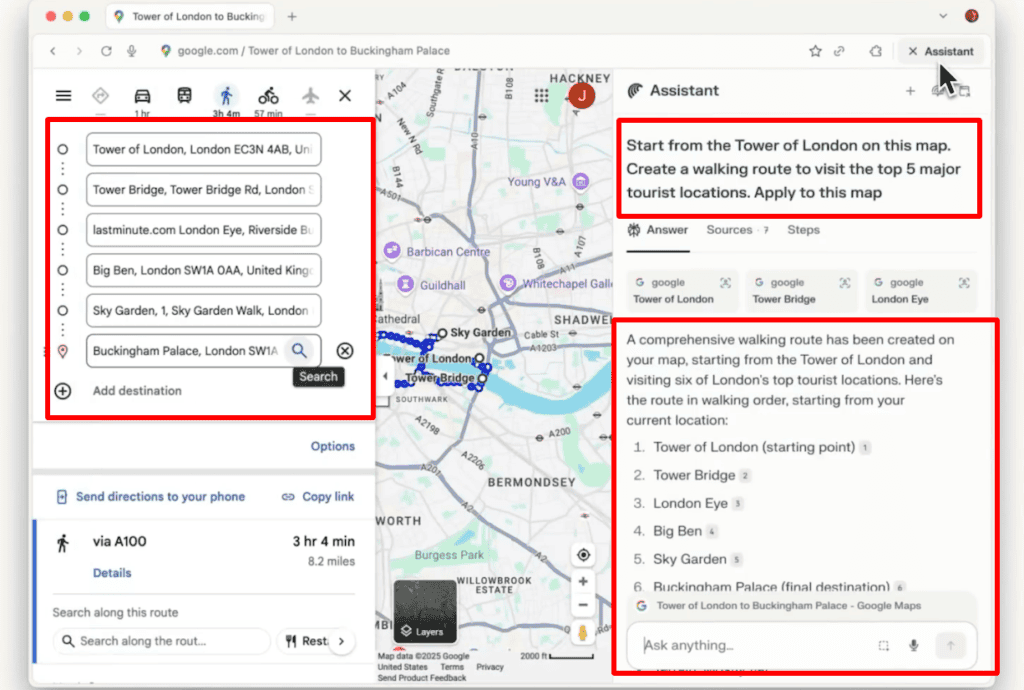Go forward in browser history

click(x=79, y=51)
